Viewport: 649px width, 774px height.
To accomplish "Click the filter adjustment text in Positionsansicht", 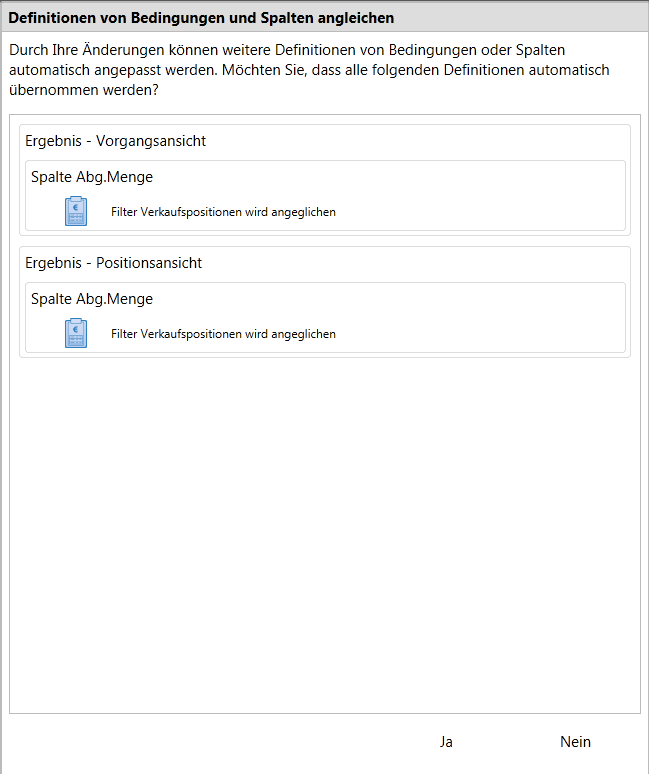I will (223, 334).
